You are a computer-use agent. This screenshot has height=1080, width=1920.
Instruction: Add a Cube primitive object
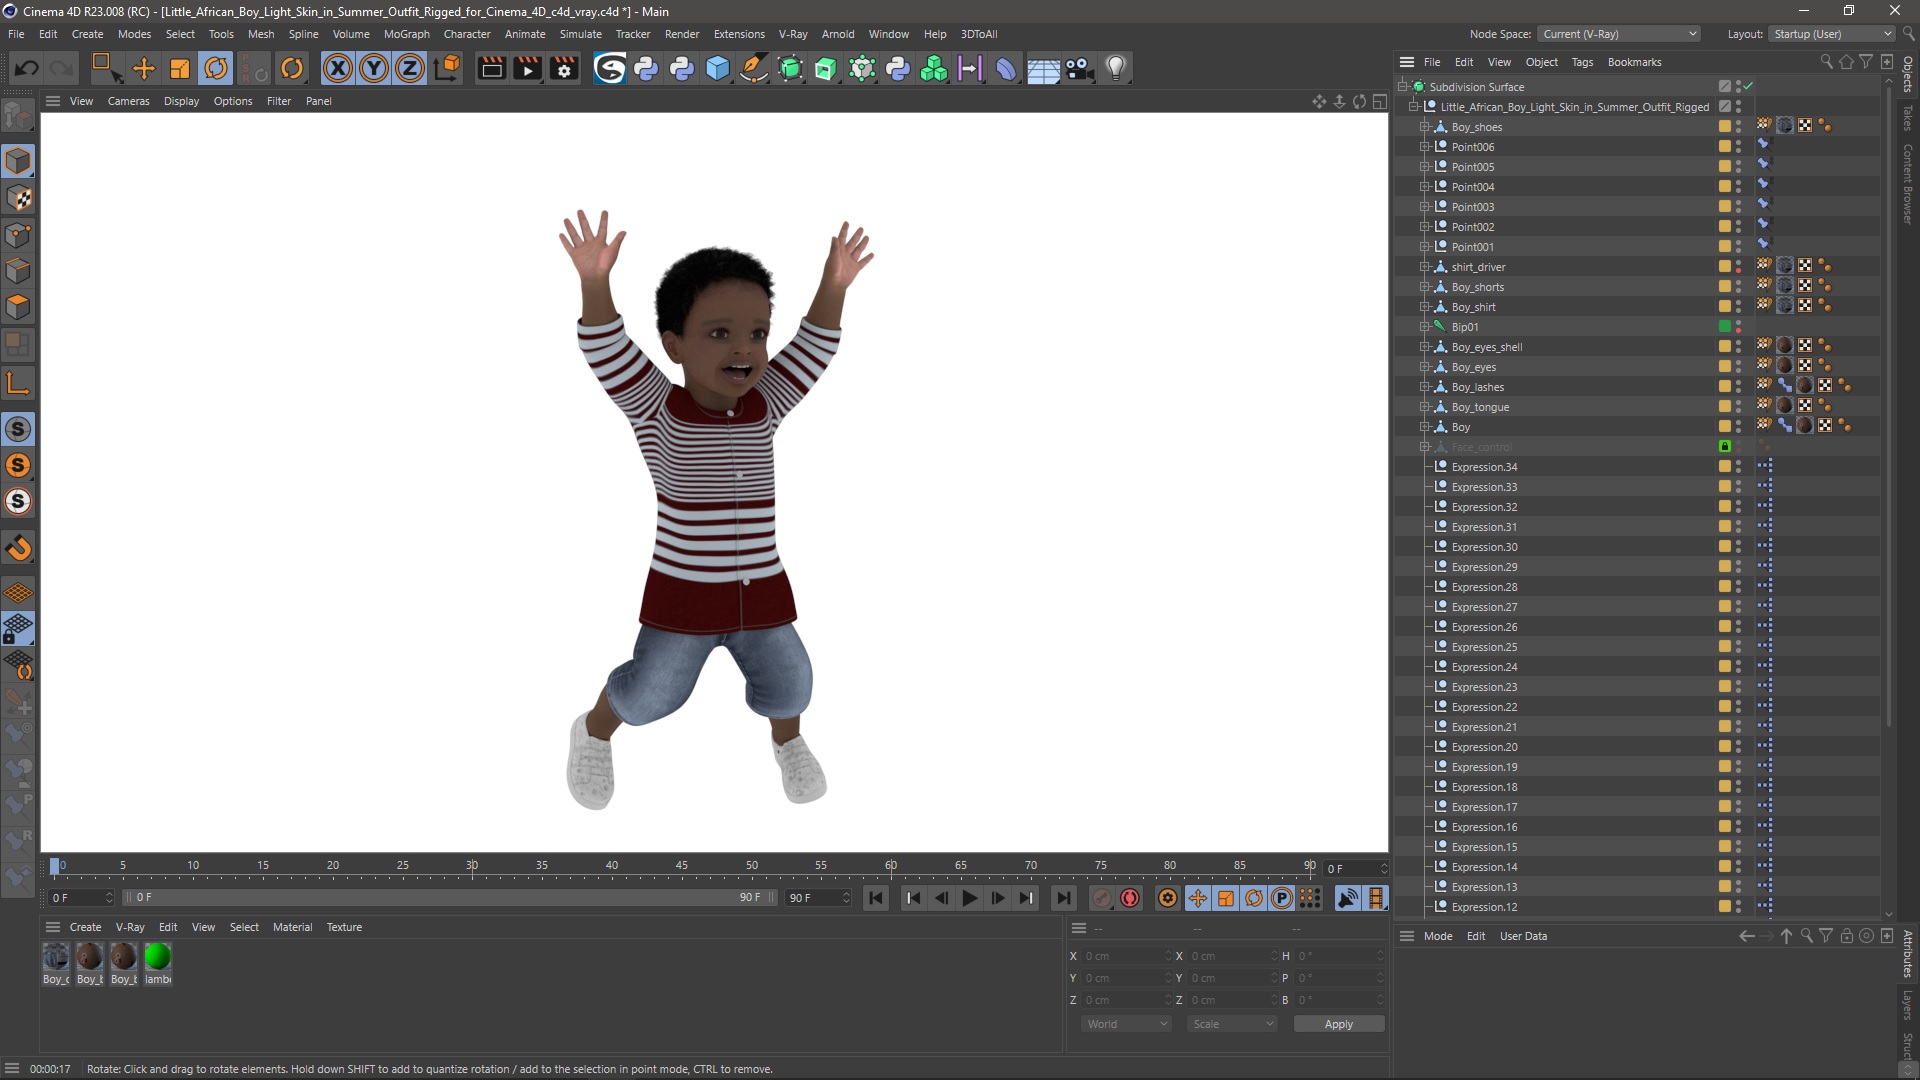(718, 68)
